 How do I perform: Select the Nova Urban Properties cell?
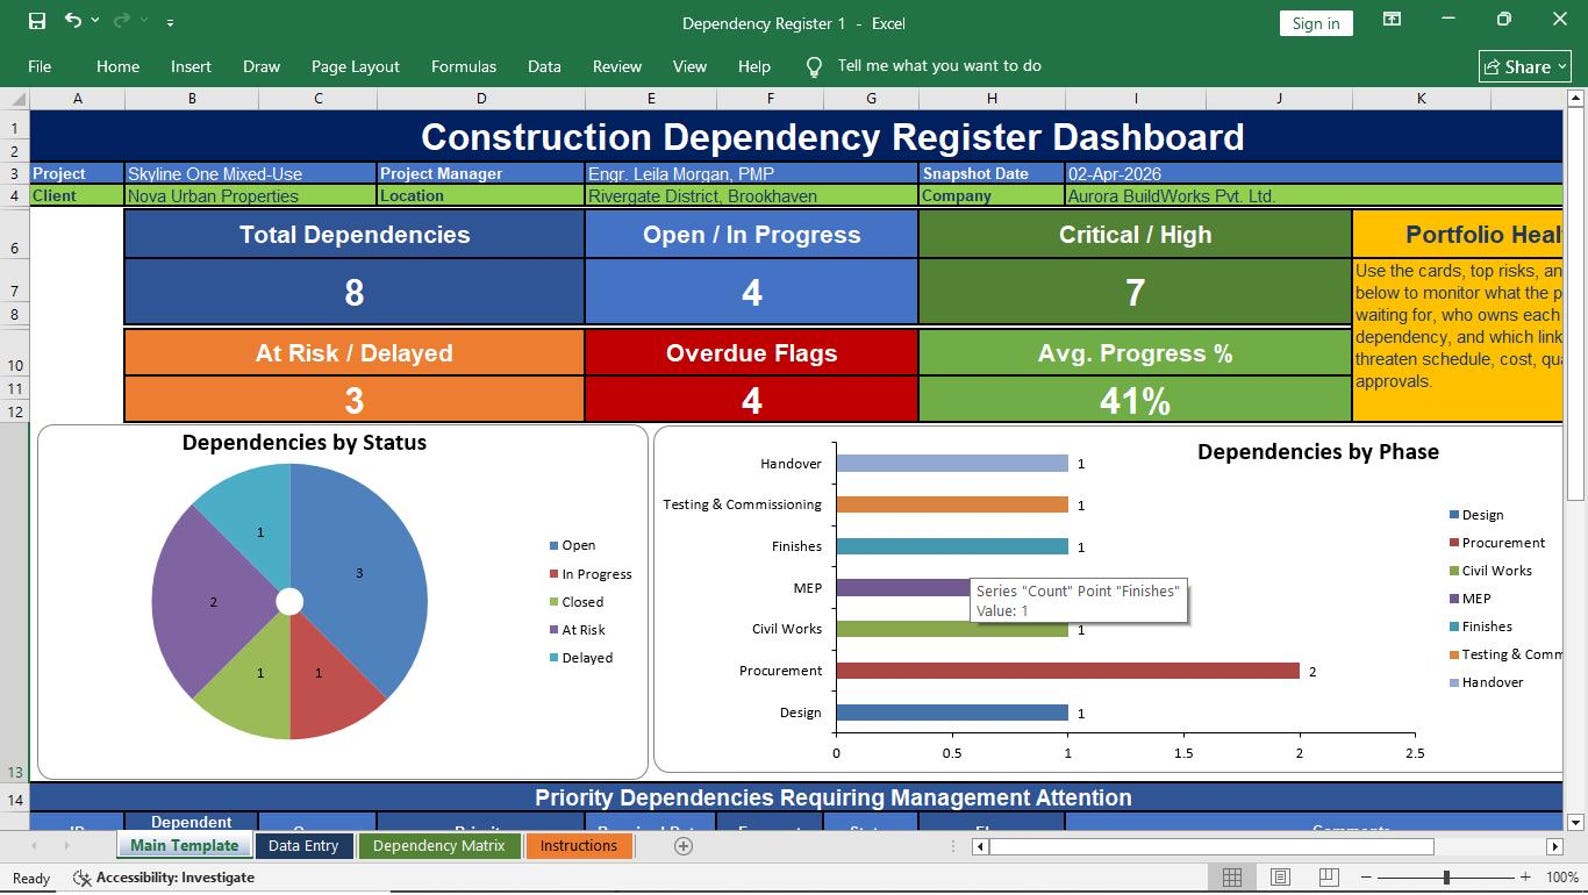(250, 196)
